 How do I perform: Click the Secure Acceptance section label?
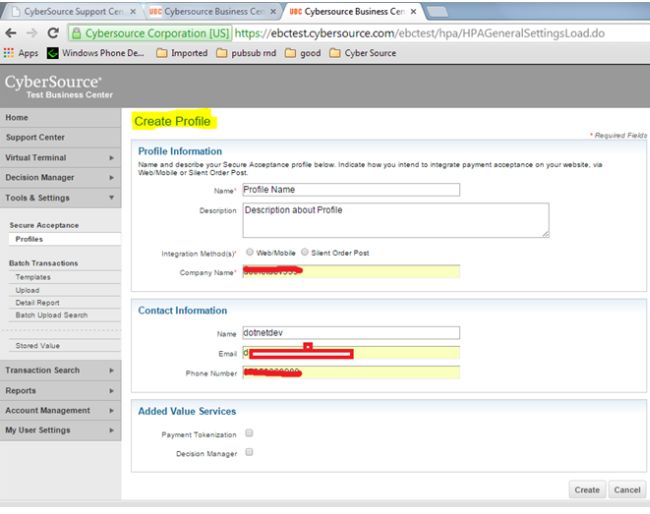pyautogui.click(x=44, y=225)
